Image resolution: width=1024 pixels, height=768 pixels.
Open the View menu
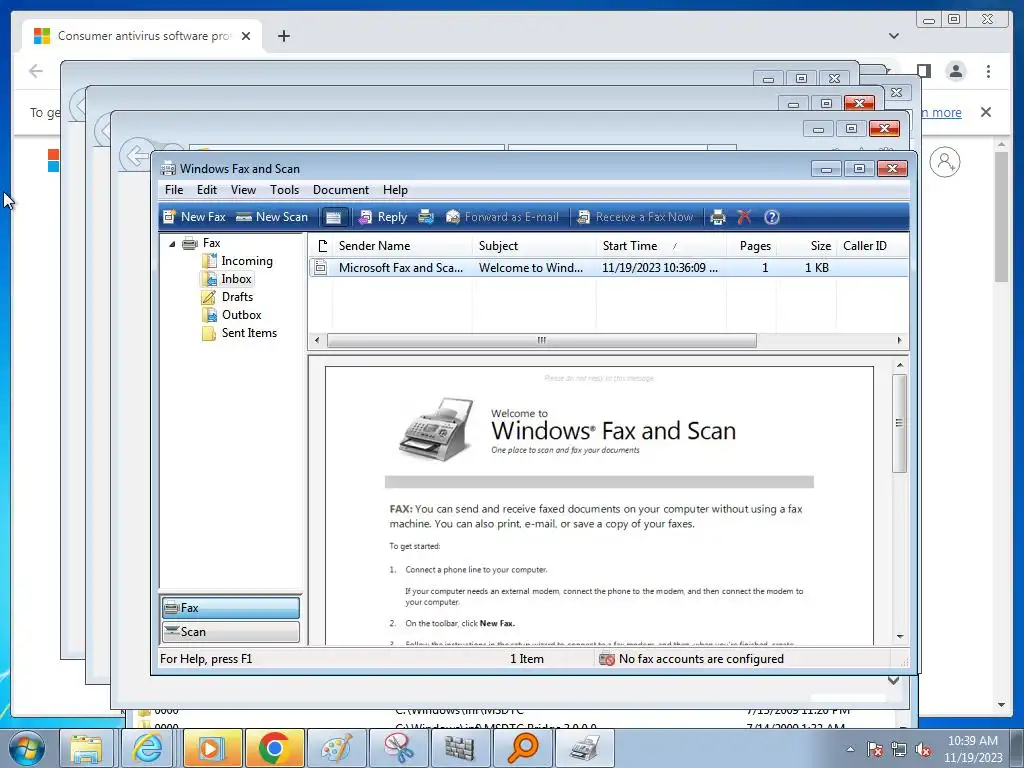pyautogui.click(x=243, y=190)
